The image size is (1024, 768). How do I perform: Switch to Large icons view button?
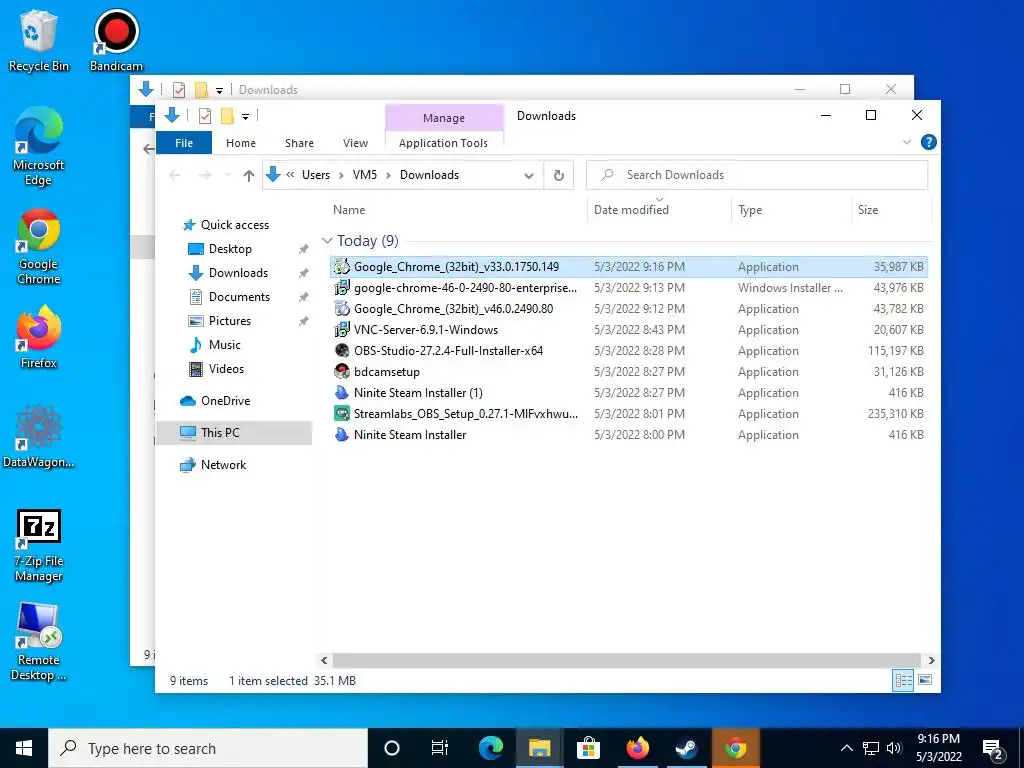pyautogui.click(x=925, y=680)
